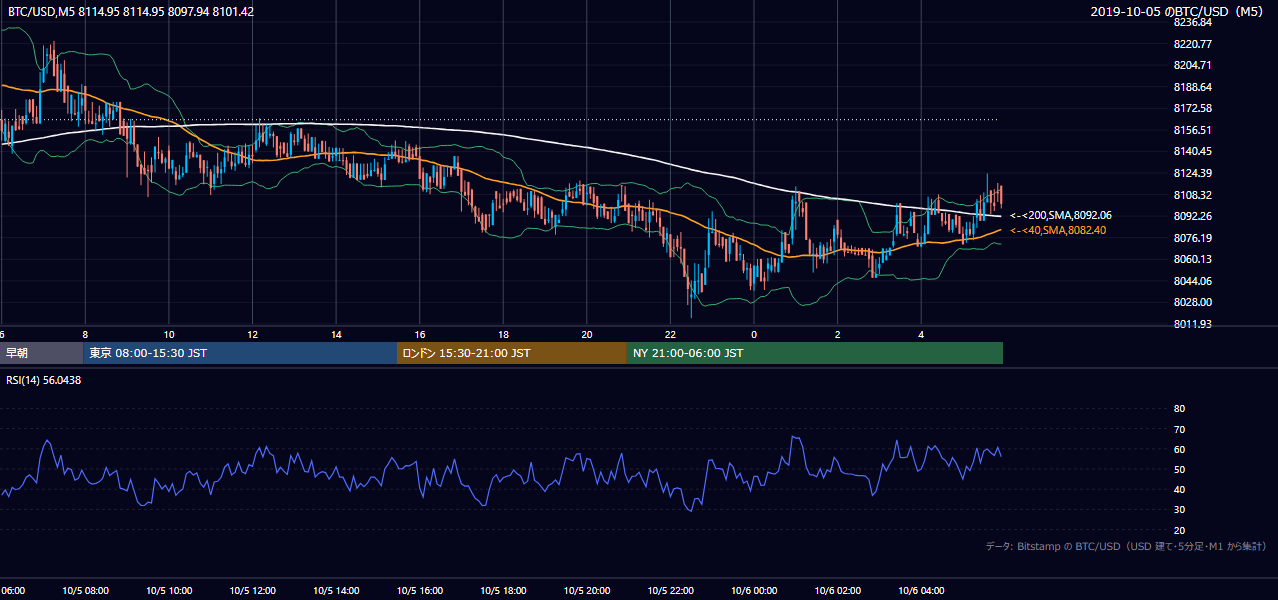This screenshot has width=1278, height=600.
Task: Select the ロンドン 15:30-21:00 JST session bar
Action: point(512,353)
